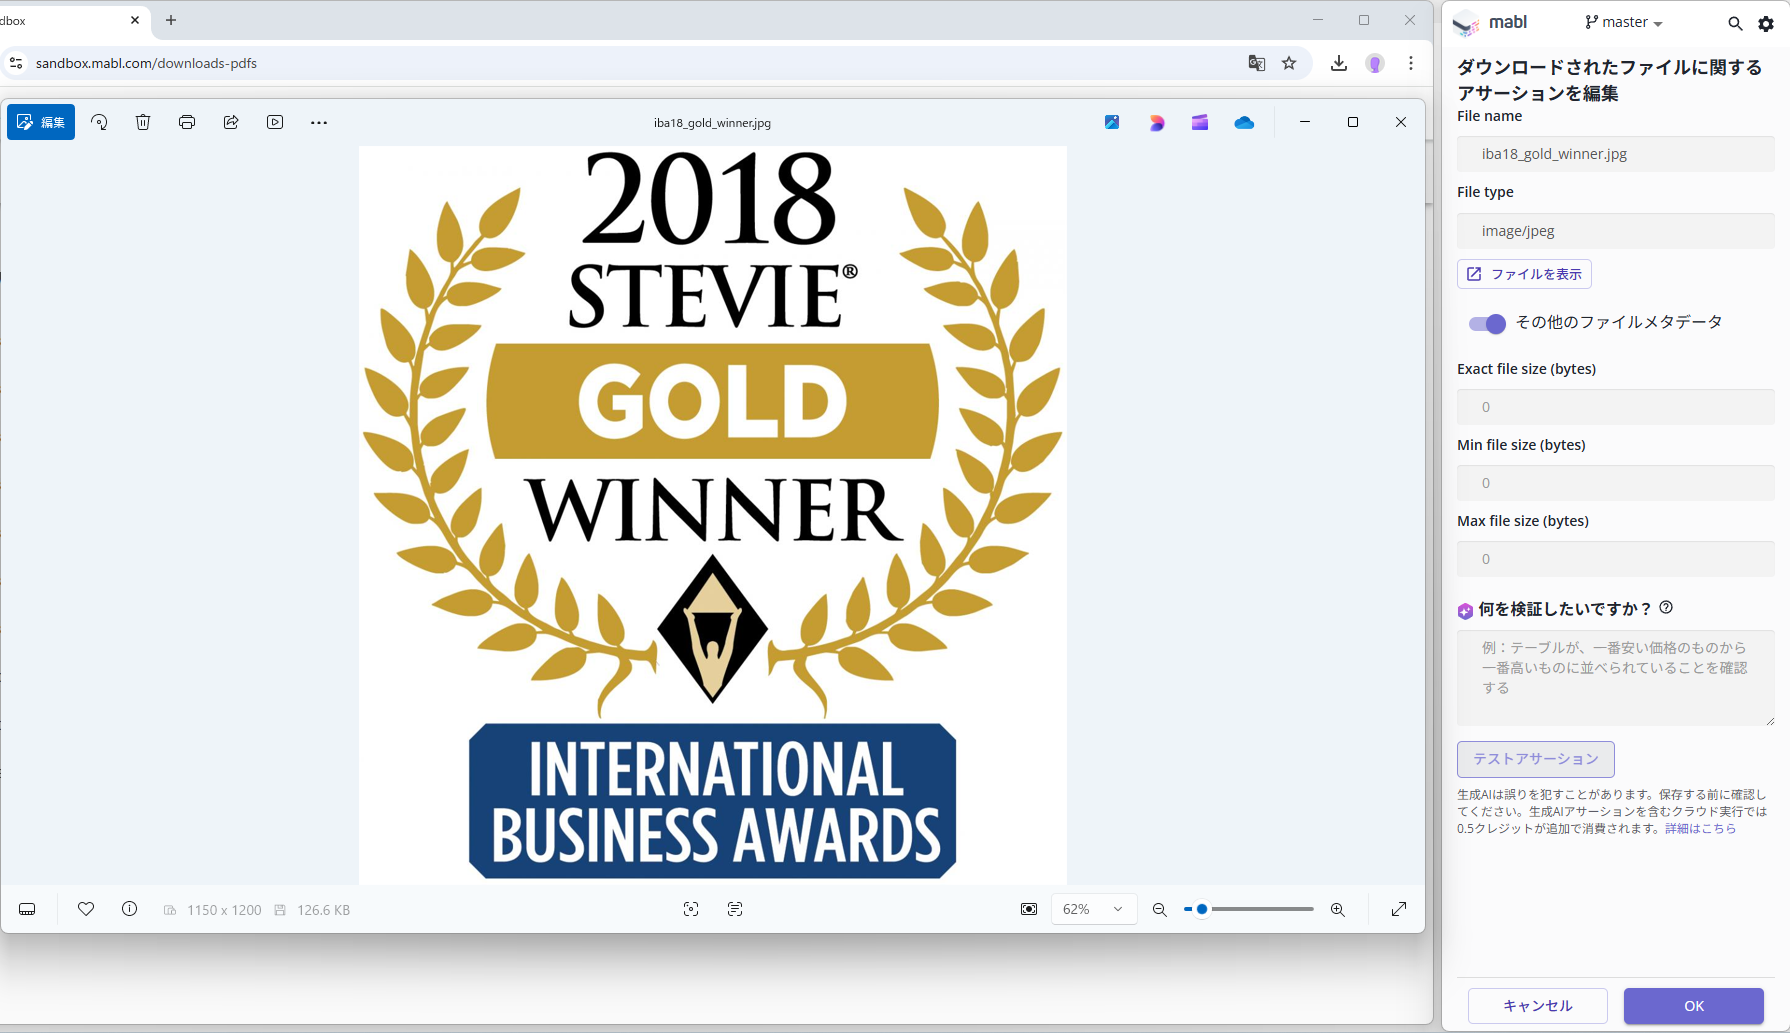Toggle the filmstrip icon in Photos status bar

pyautogui.click(x=28, y=909)
